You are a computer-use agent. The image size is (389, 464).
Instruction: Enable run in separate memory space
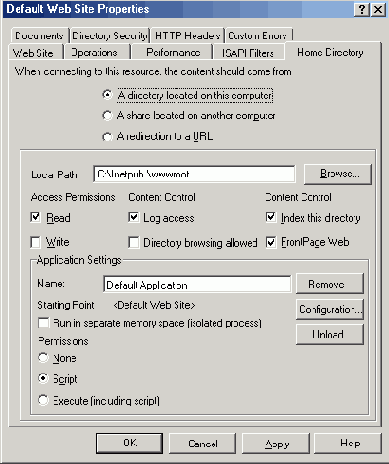tap(43, 323)
